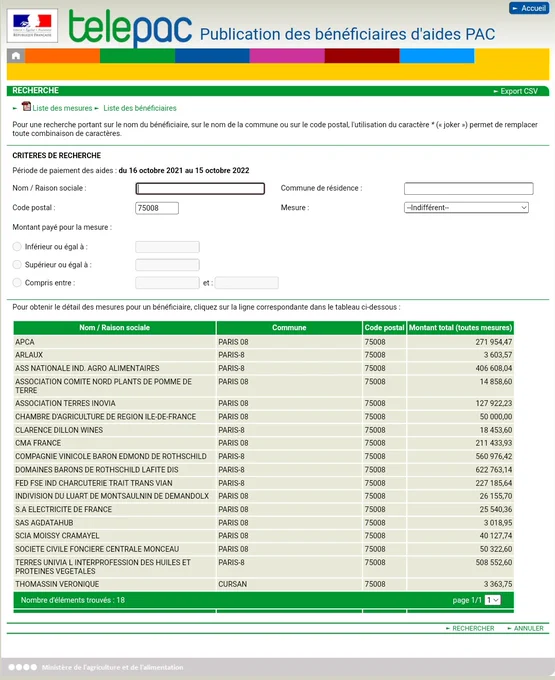Open the page number dropdown

[x=493, y=600]
